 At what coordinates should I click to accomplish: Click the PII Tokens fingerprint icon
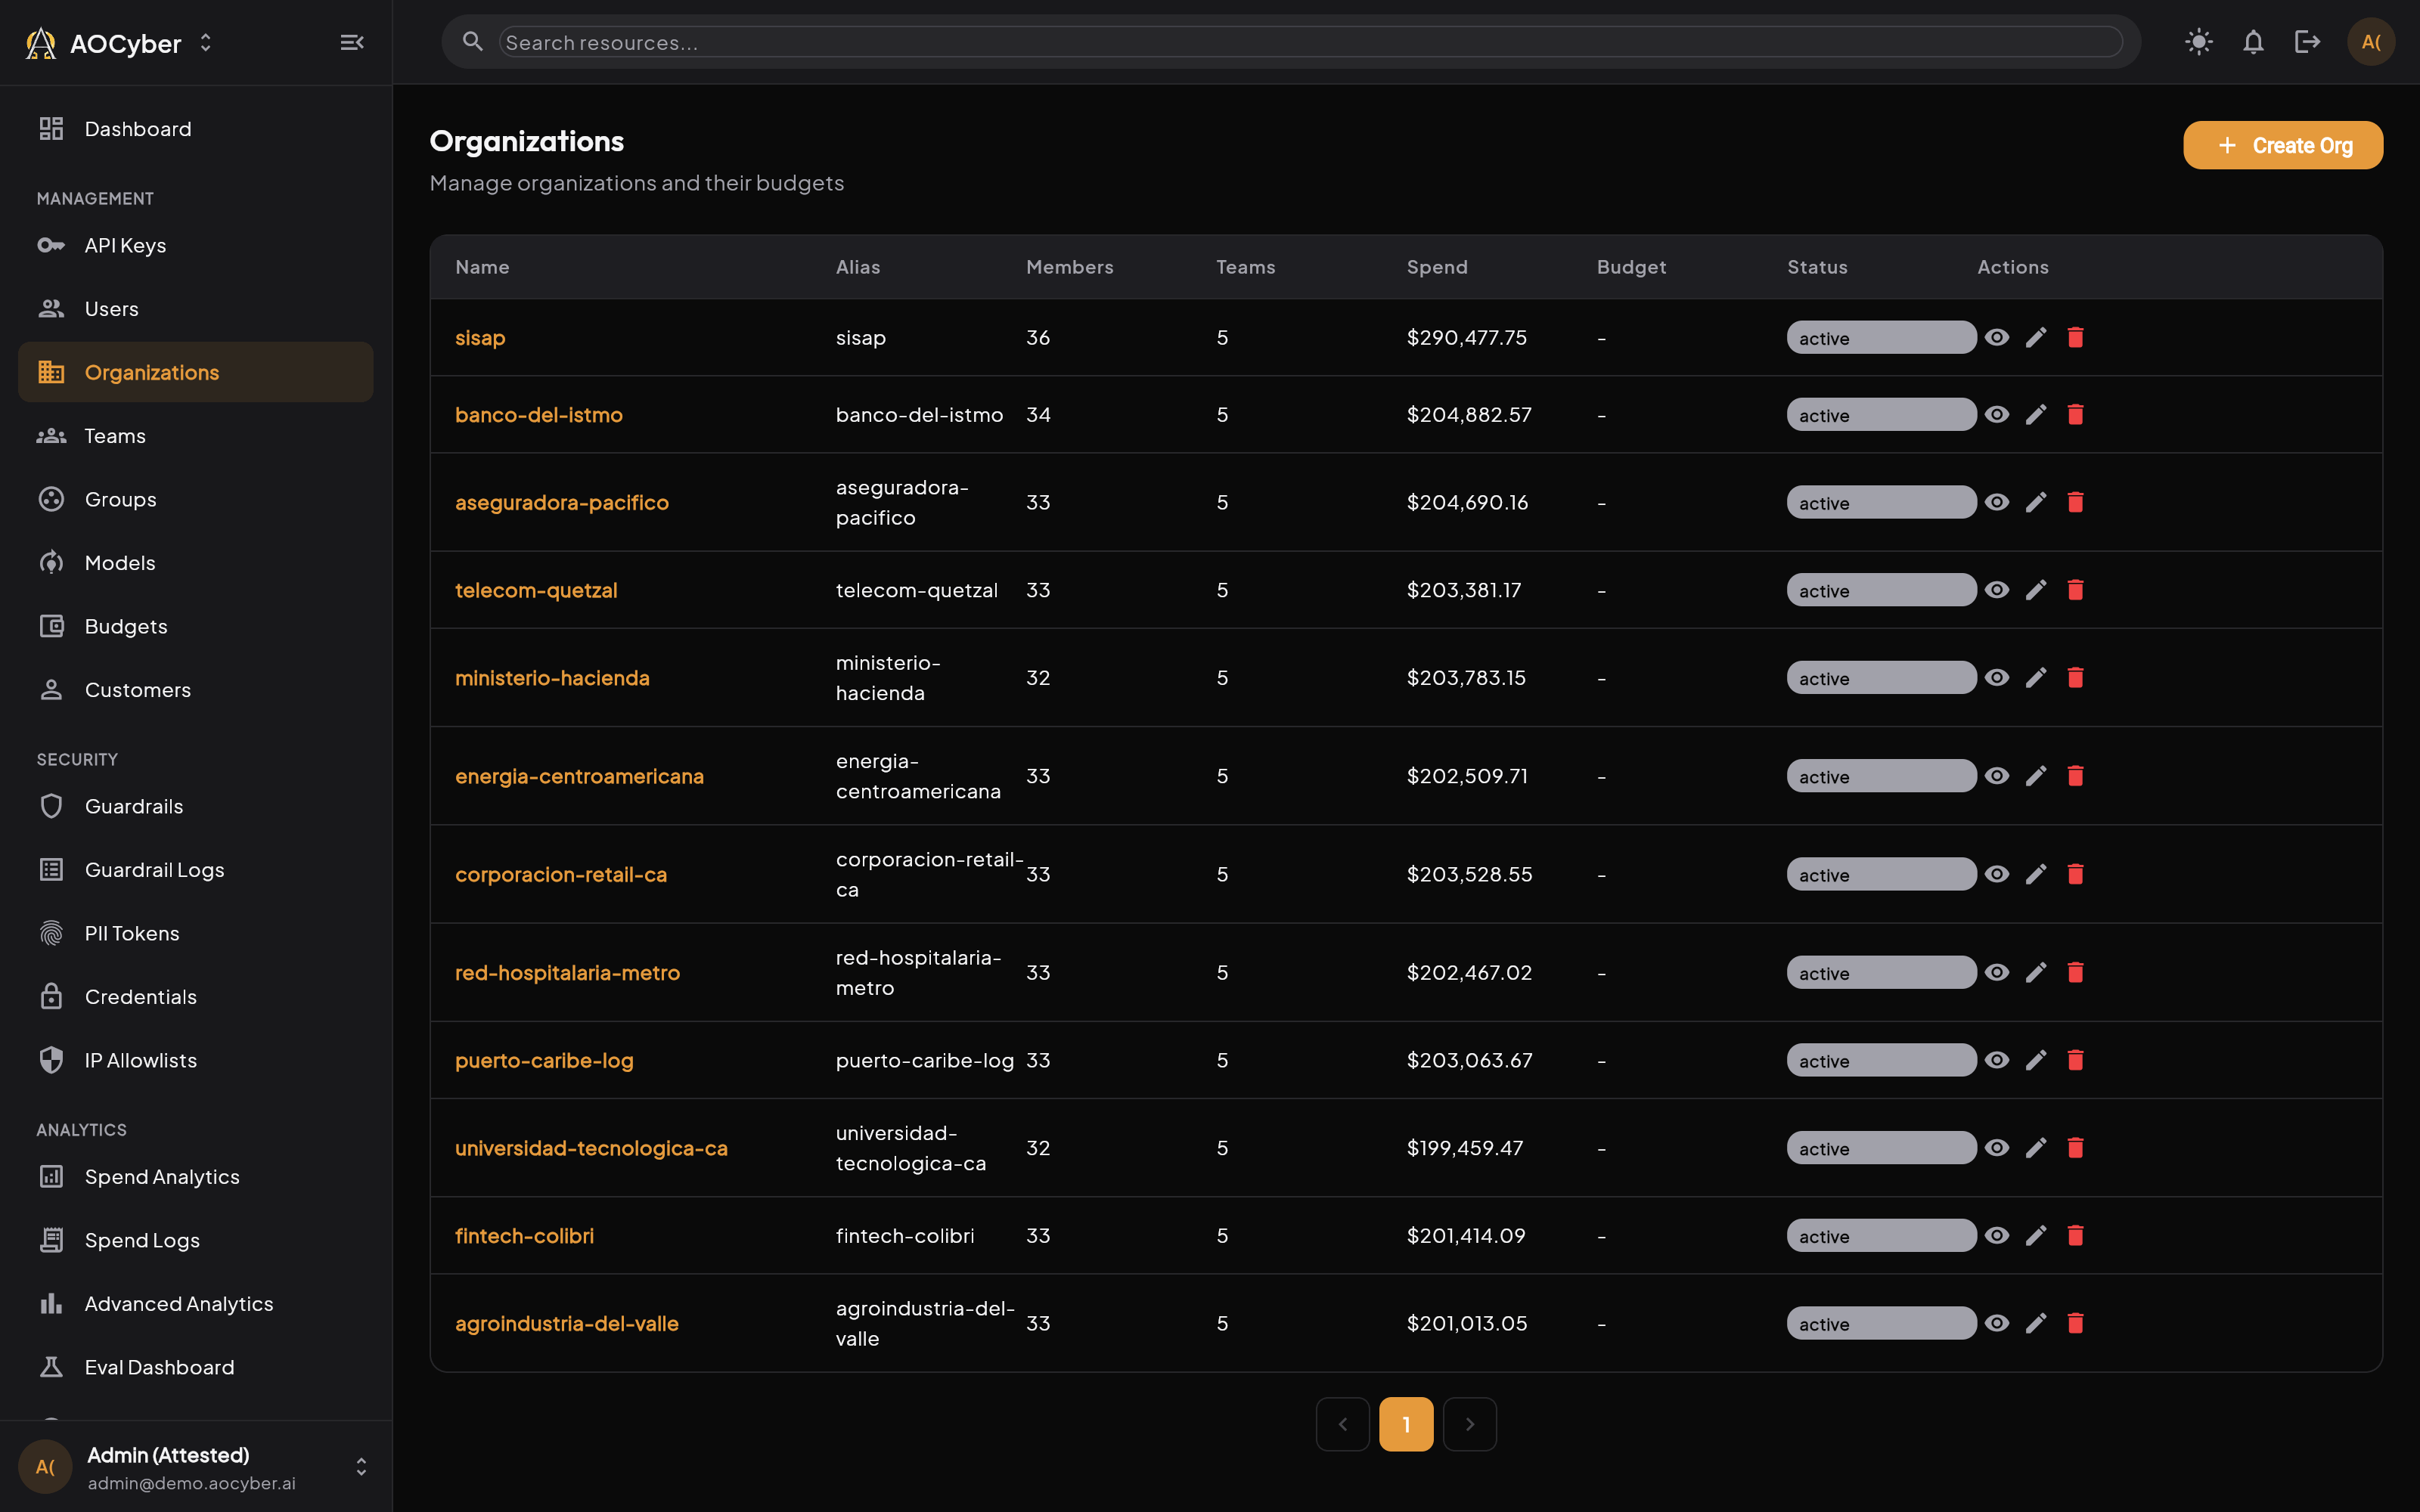pyautogui.click(x=51, y=933)
